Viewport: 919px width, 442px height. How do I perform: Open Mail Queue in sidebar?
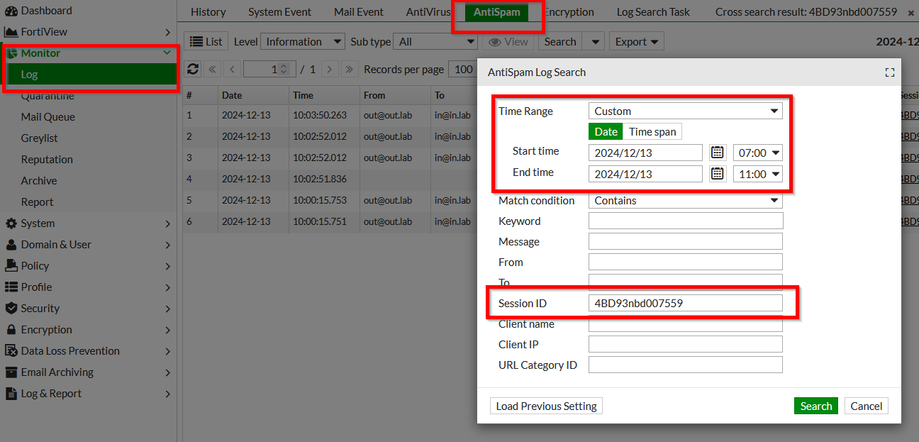coord(48,117)
